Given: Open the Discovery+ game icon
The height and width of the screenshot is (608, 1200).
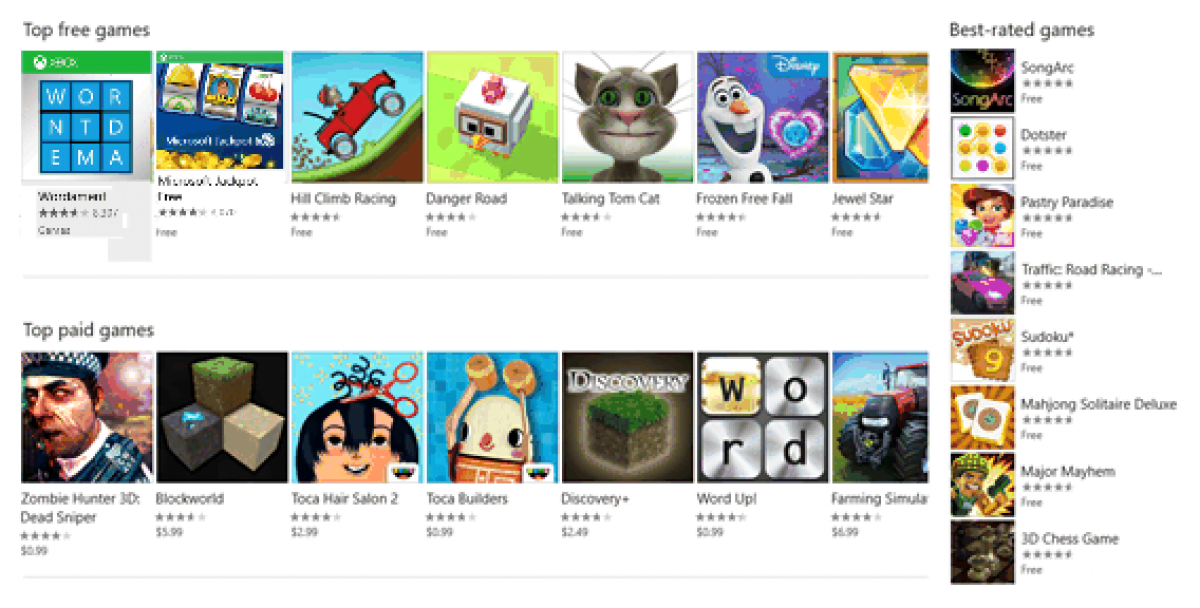Looking at the screenshot, I should [627, 417].
